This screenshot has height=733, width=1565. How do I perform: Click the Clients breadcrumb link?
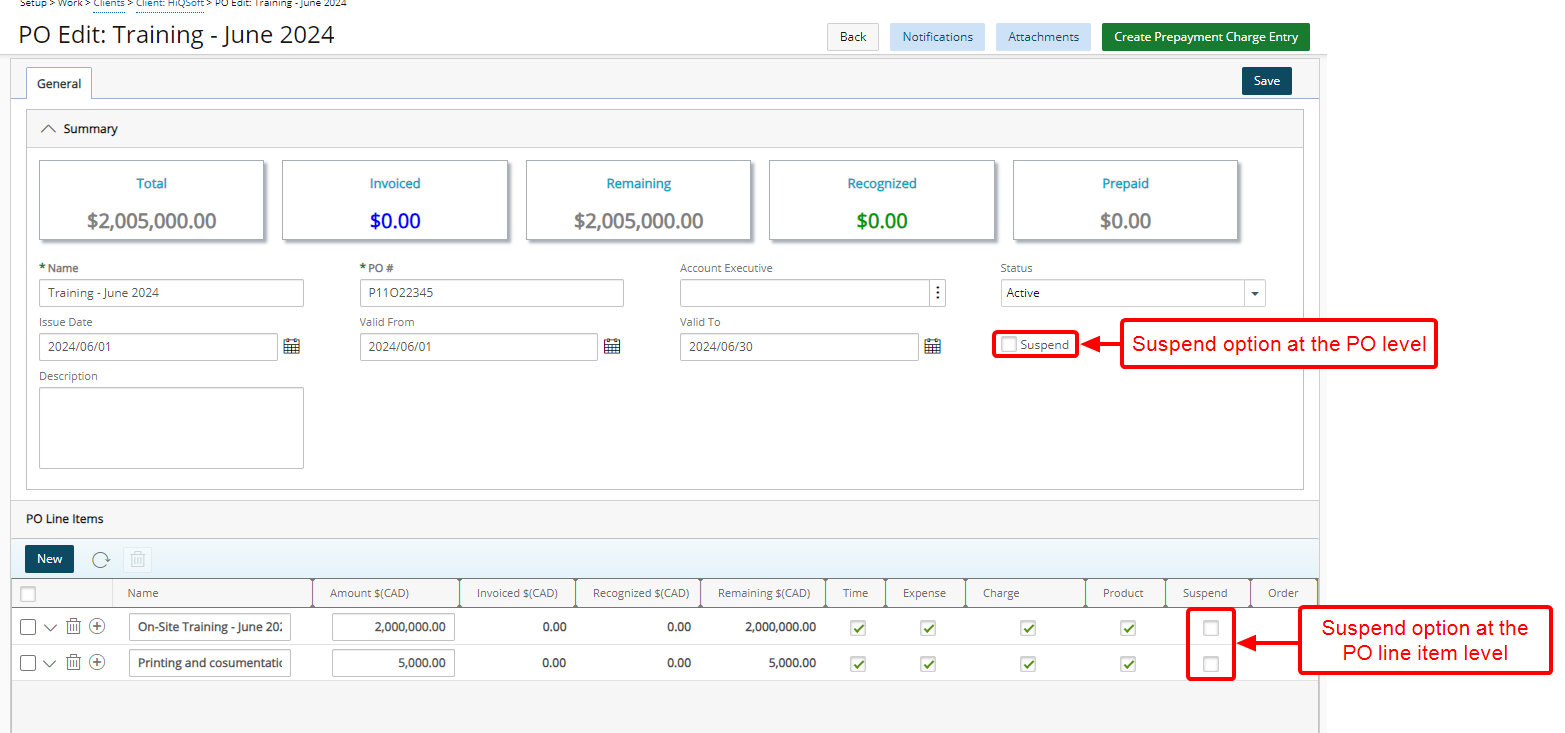109,4
